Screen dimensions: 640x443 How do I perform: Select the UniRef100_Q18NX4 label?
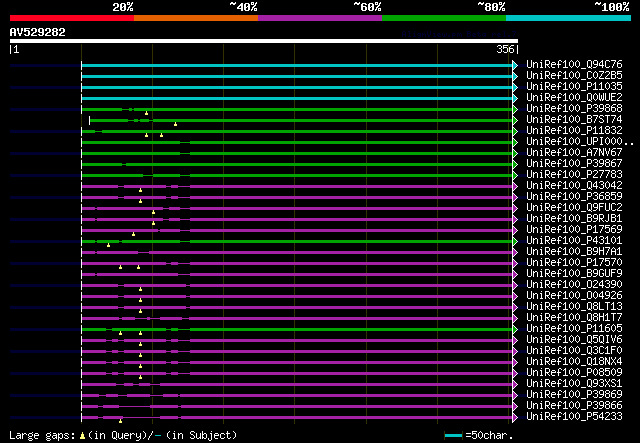574,362
